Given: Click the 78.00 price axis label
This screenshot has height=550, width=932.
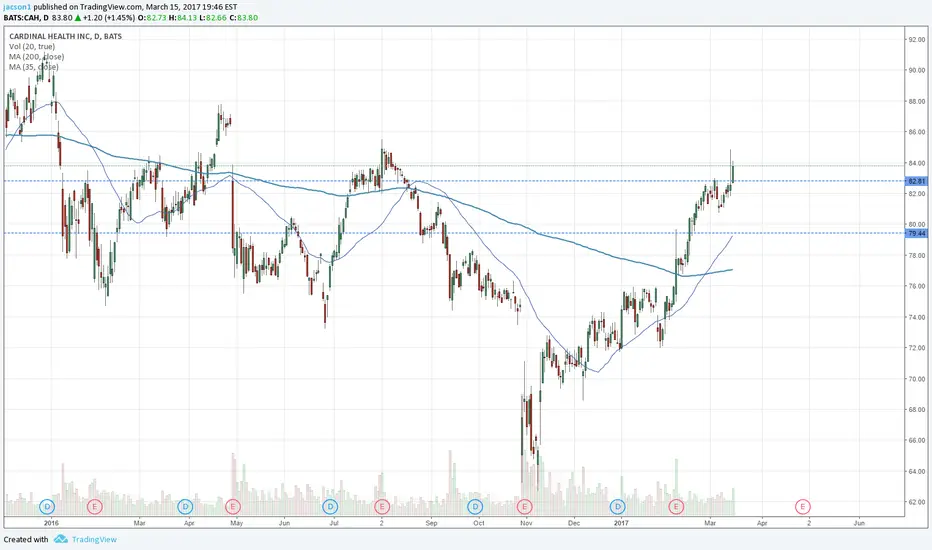Looking at the screenshot, I should 916,256.
